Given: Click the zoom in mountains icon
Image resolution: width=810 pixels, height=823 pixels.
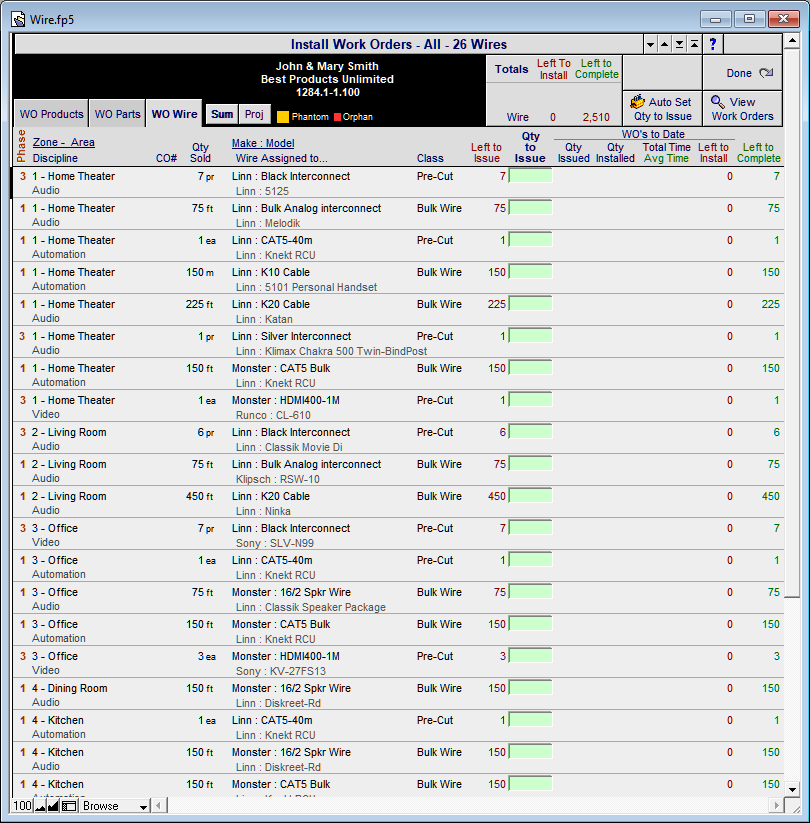Looking at the screenshot, I should tap(53, 806).
